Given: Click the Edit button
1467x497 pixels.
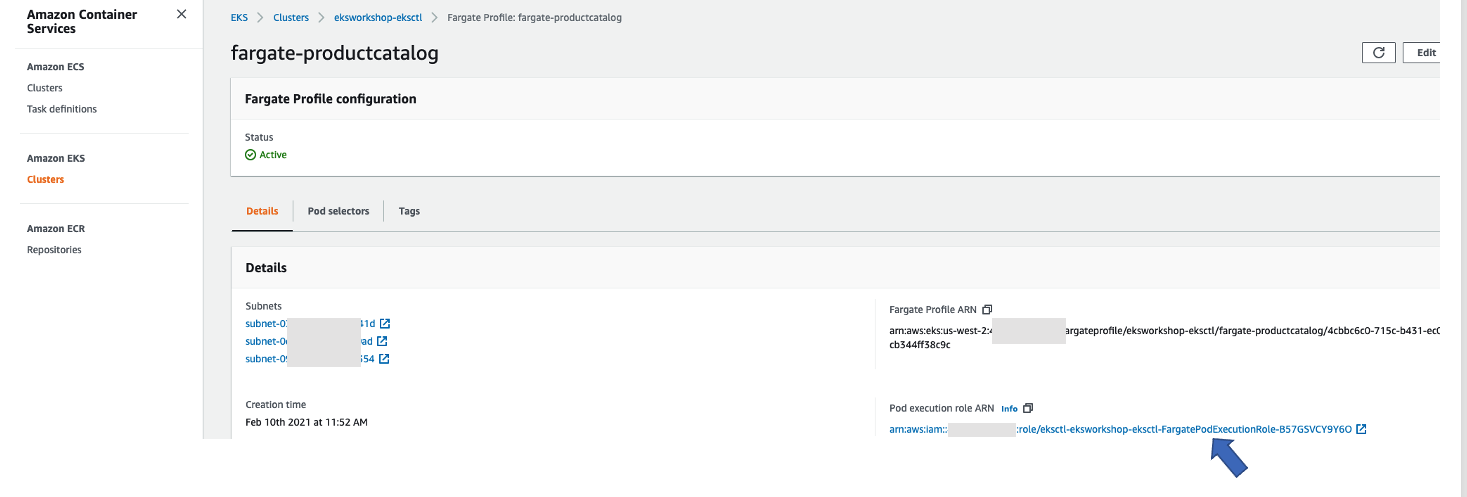Looking at the screenshot, I should coord(1423,53).
